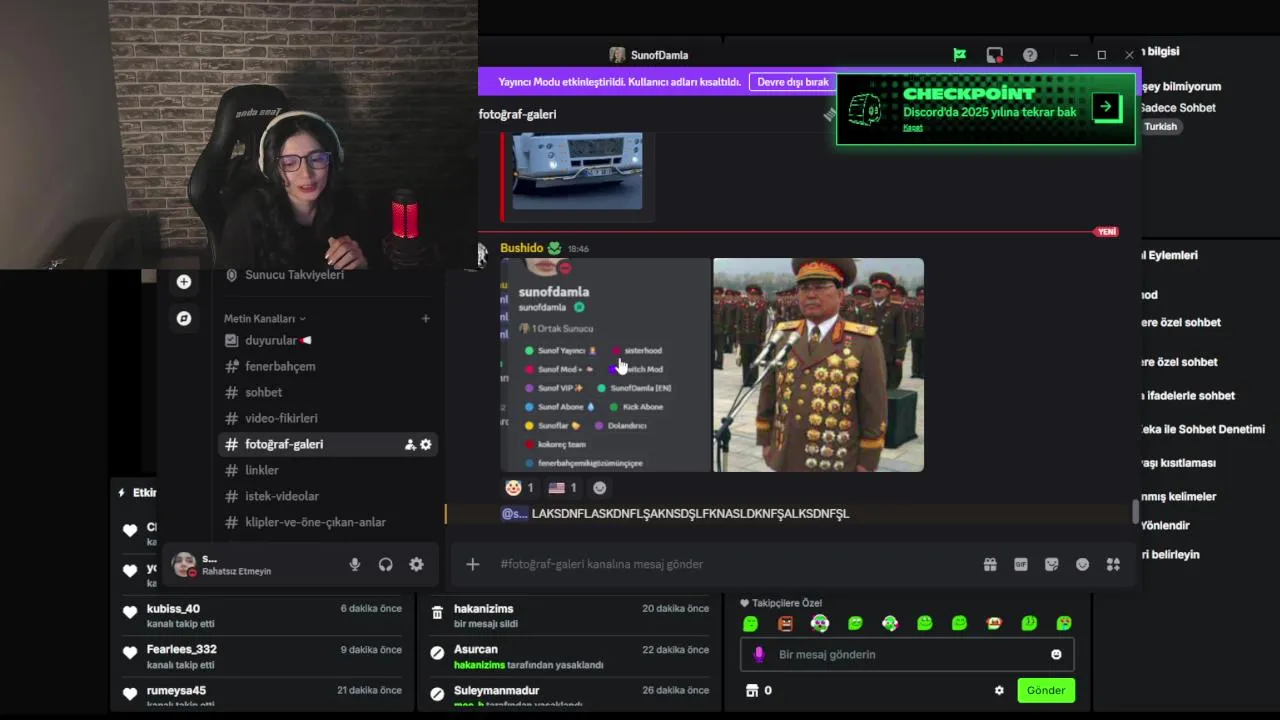Viewport: 1280px width, 720px height.
Task: Open Sunucu Takviyeleri server boosts
Action: coord(294,275)
